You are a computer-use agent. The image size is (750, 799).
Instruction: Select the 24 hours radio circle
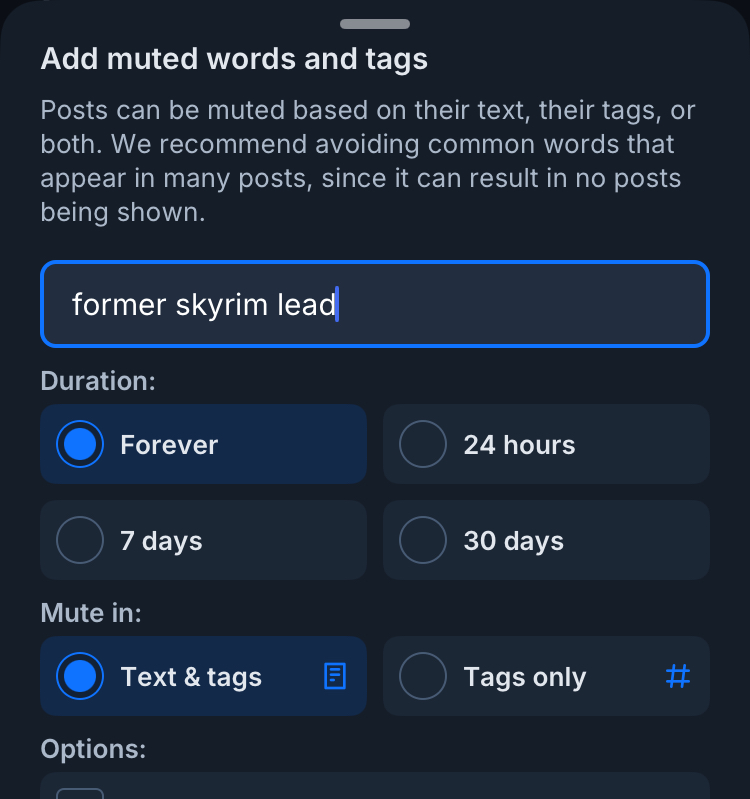click(423, 444)
